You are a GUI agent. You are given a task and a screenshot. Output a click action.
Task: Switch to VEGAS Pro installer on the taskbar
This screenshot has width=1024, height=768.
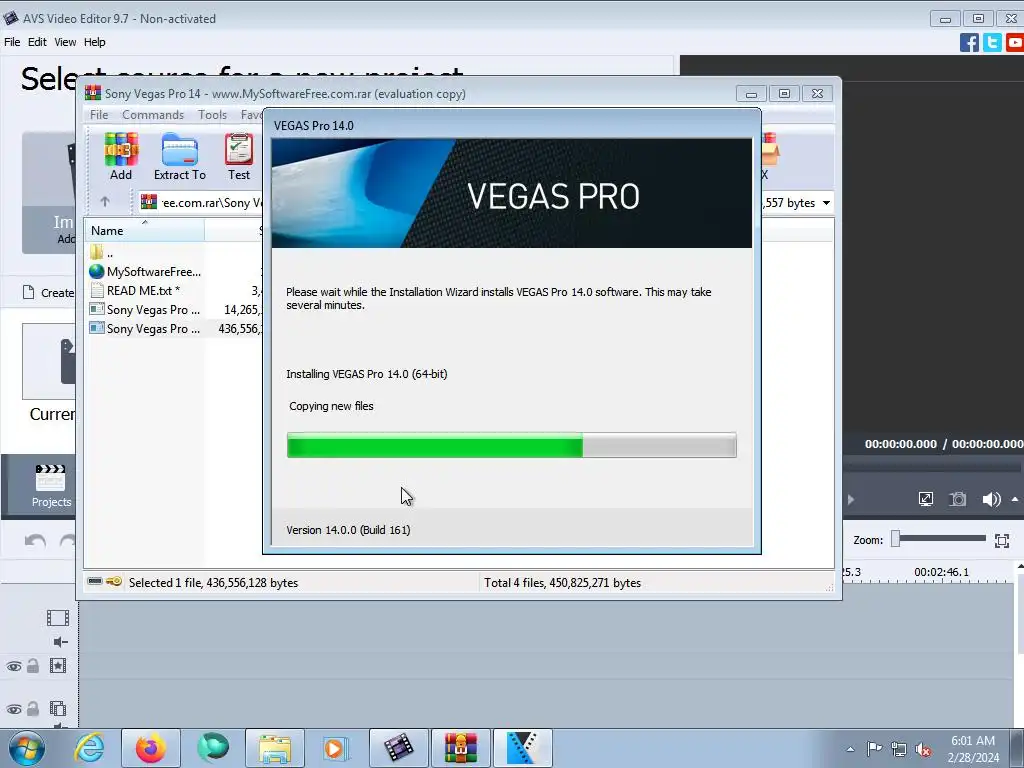click(x=522, y=748)
